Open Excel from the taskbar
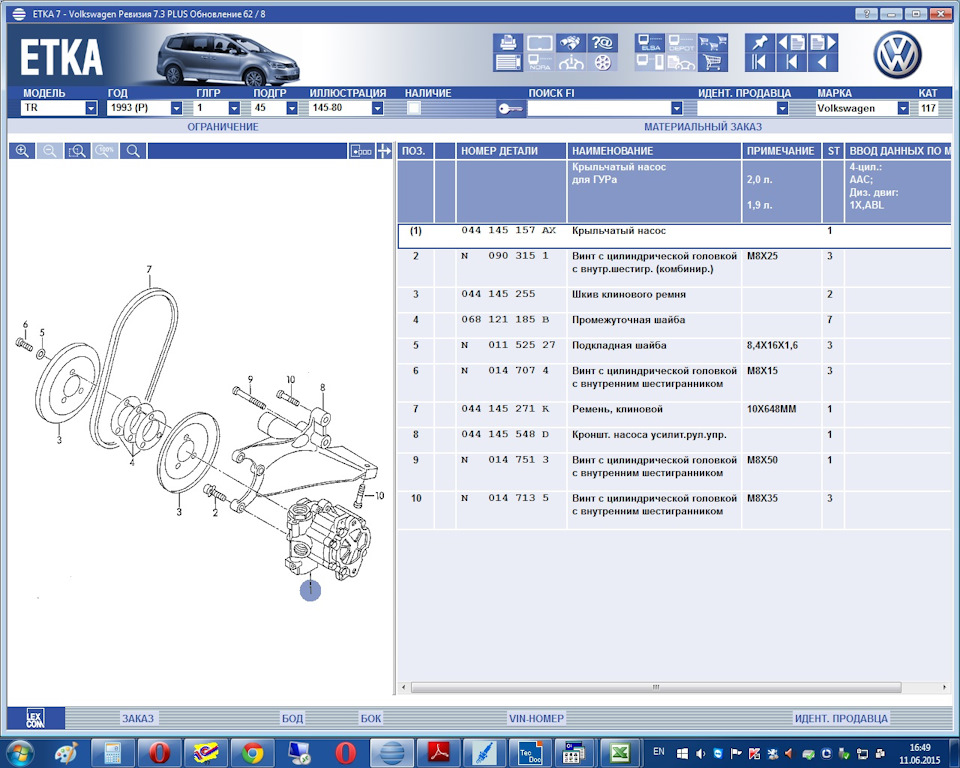 (x=621, y=753)
